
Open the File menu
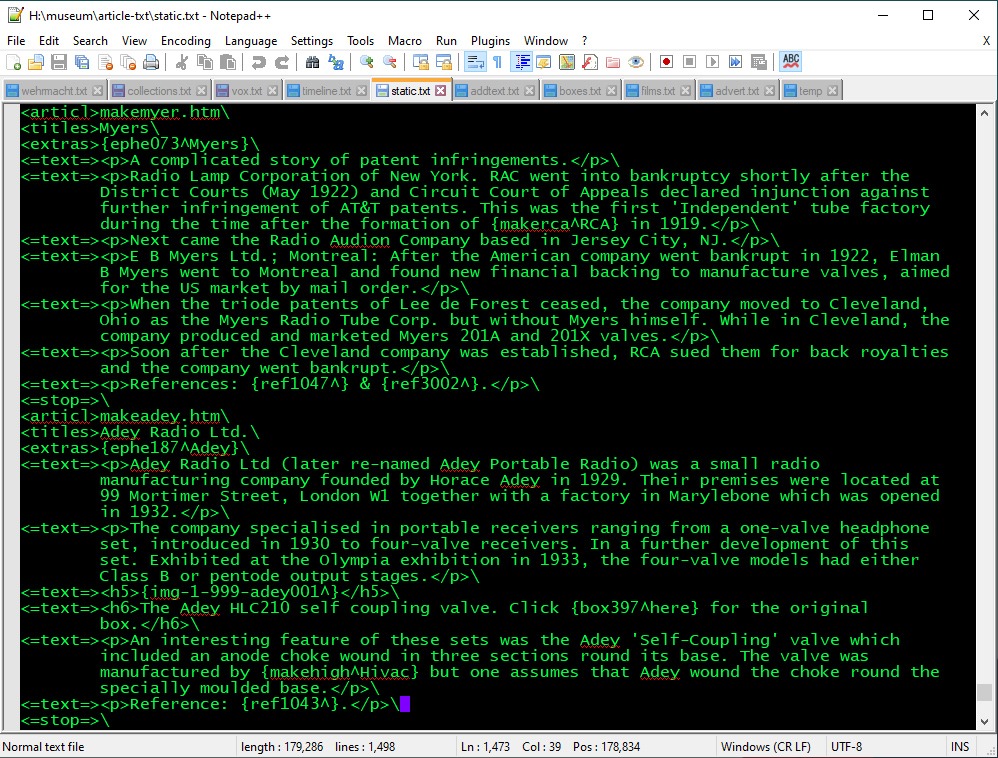coord(16,41)
